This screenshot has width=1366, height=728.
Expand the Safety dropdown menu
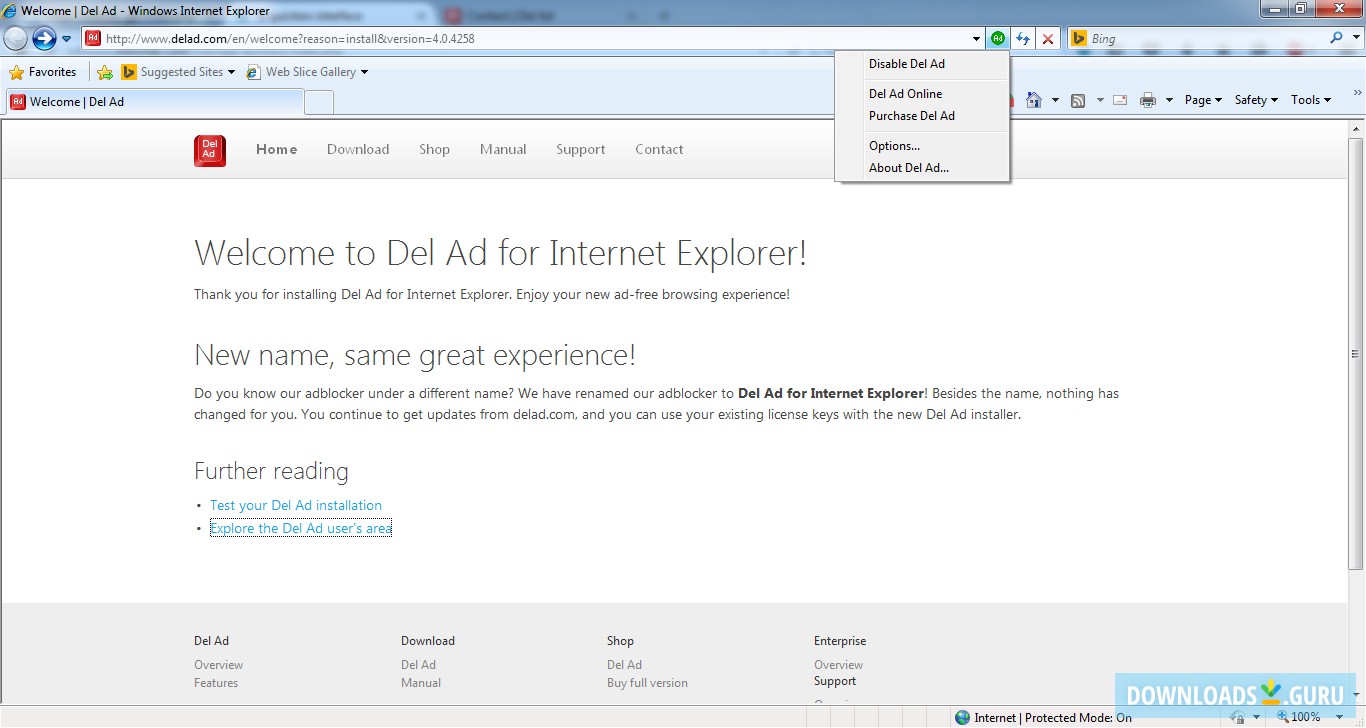tap(1255, 100)
